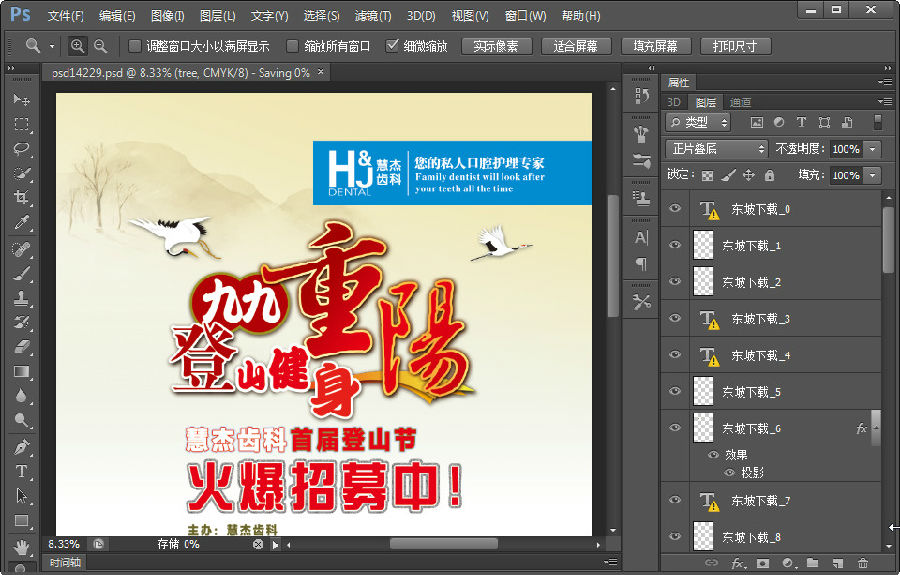Select the Brush tool
Viewport: 900px width, 575px height.
tap(22, 274)
